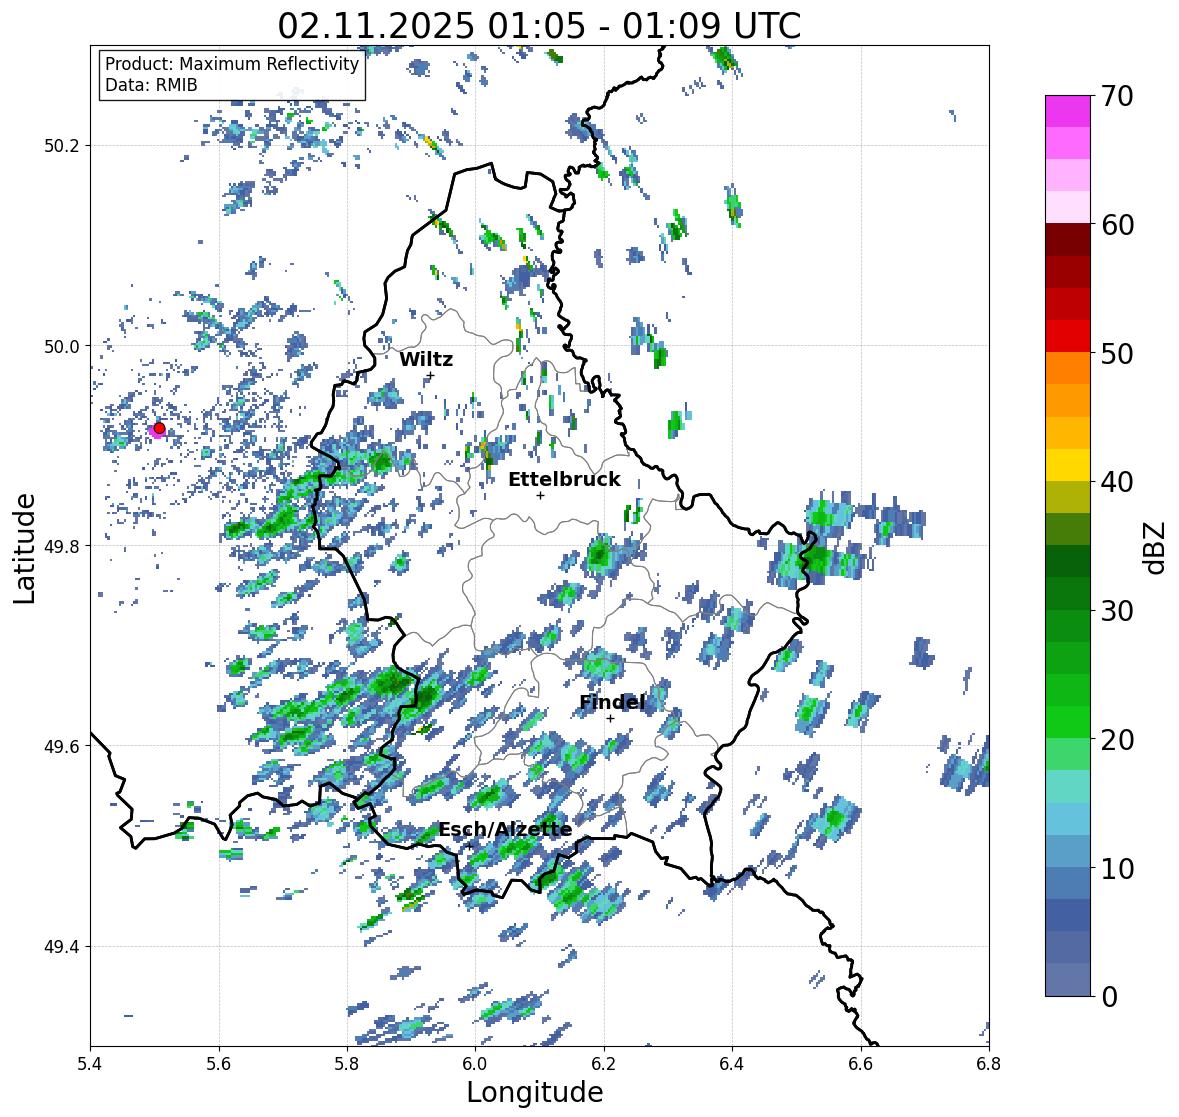Viewport: 1179px width, 1117px height.
Task: Click the 6.8 longitude tick label
Action: click(x=989, y=1063)
